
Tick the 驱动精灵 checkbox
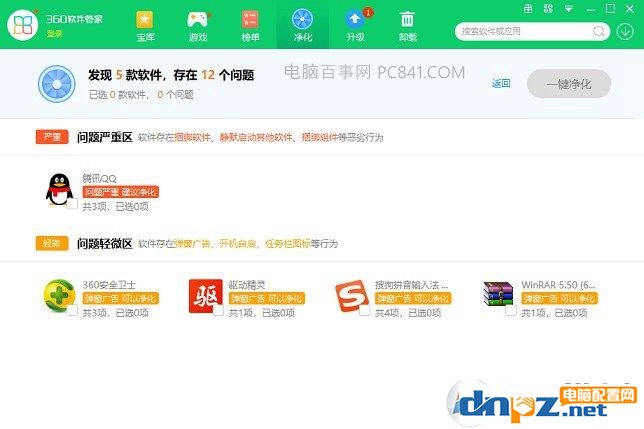click(x=218, y=310)
